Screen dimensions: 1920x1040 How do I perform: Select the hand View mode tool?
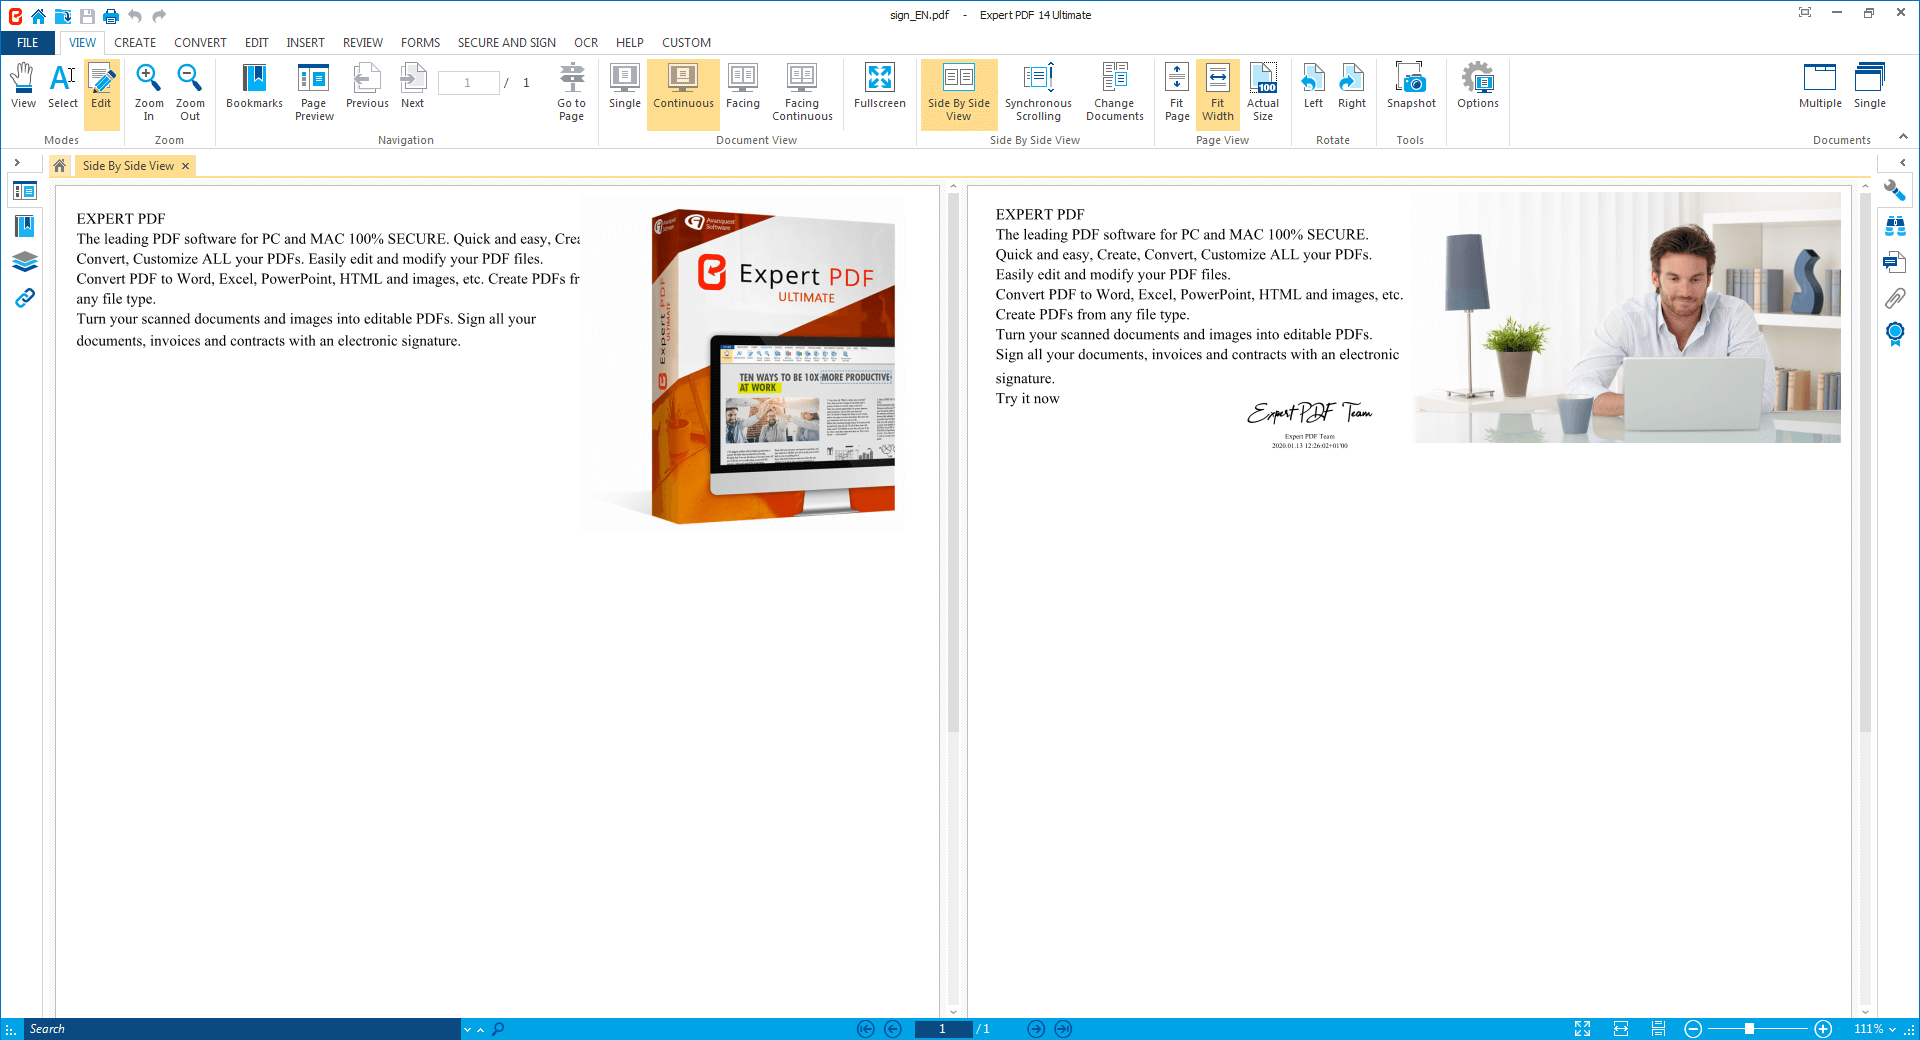tap(23, 87)
